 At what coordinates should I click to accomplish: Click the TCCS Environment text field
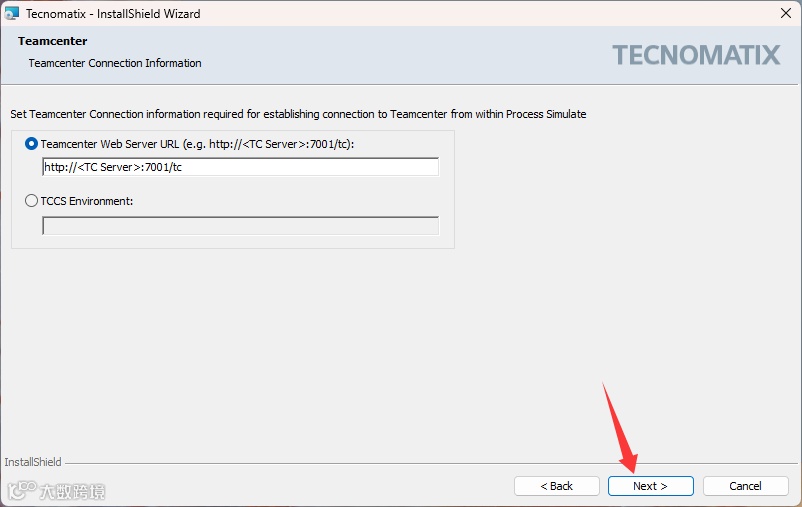[240, 226]
